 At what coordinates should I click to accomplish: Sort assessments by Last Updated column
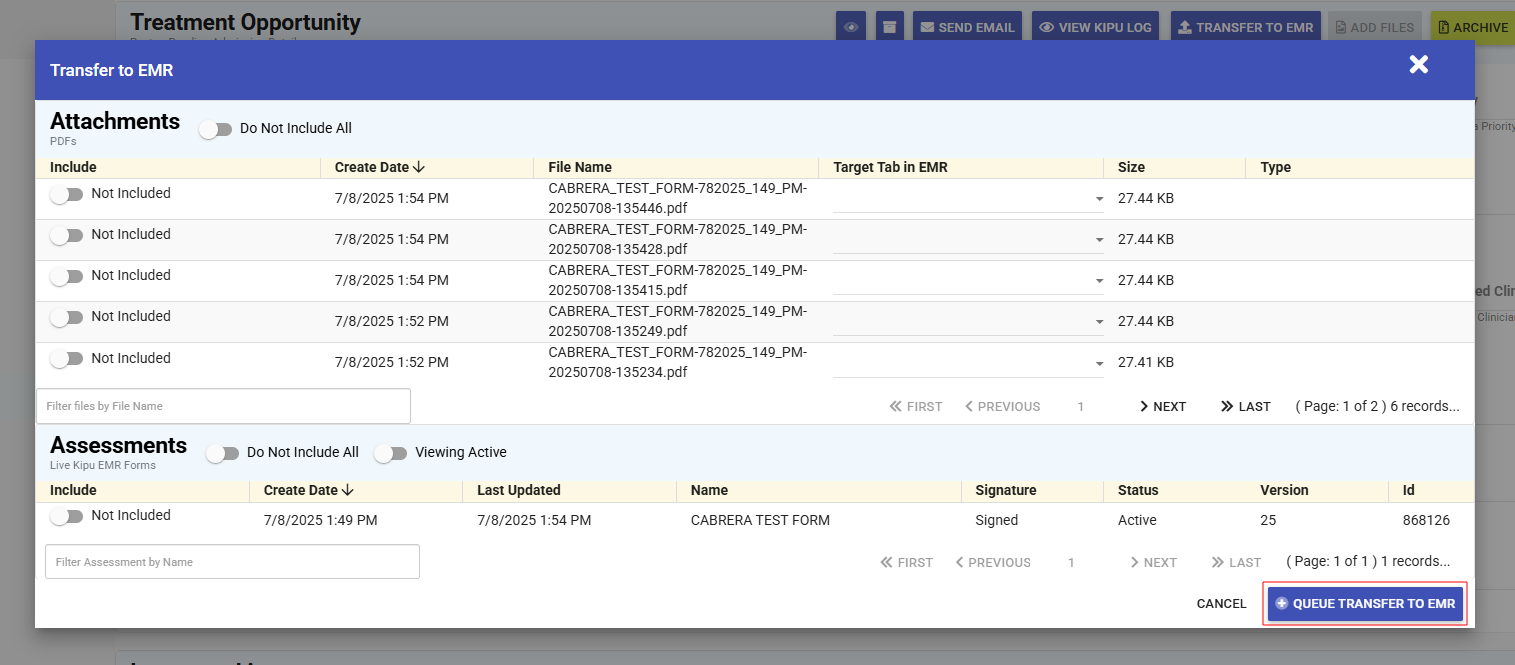pos(518,490)
